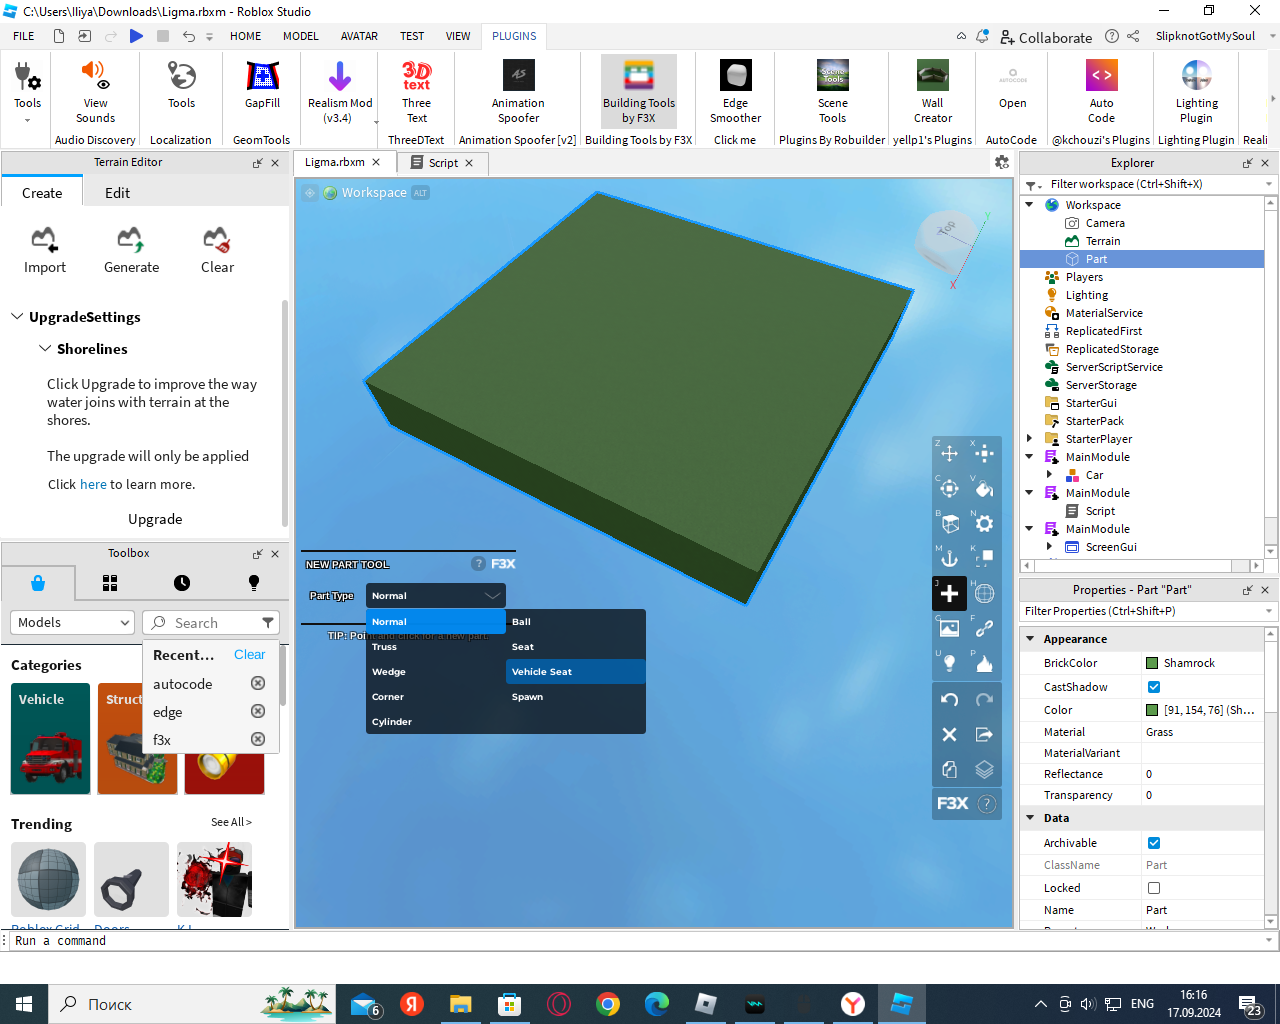Click the Building Tools by F3X plugin
The image size is (1280, 1024).
[x=639, y=92]
